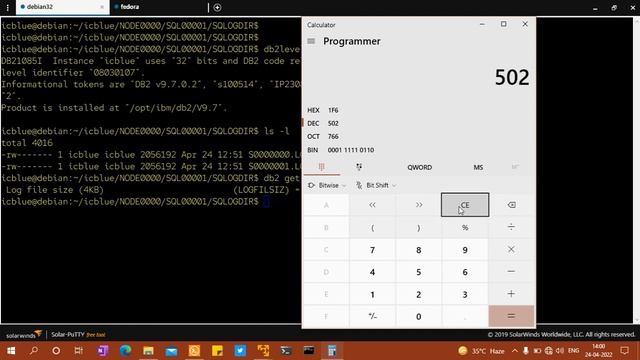Click digit 0 on the keypad
This screenshot has width=640, height=360.
(419, 316)
